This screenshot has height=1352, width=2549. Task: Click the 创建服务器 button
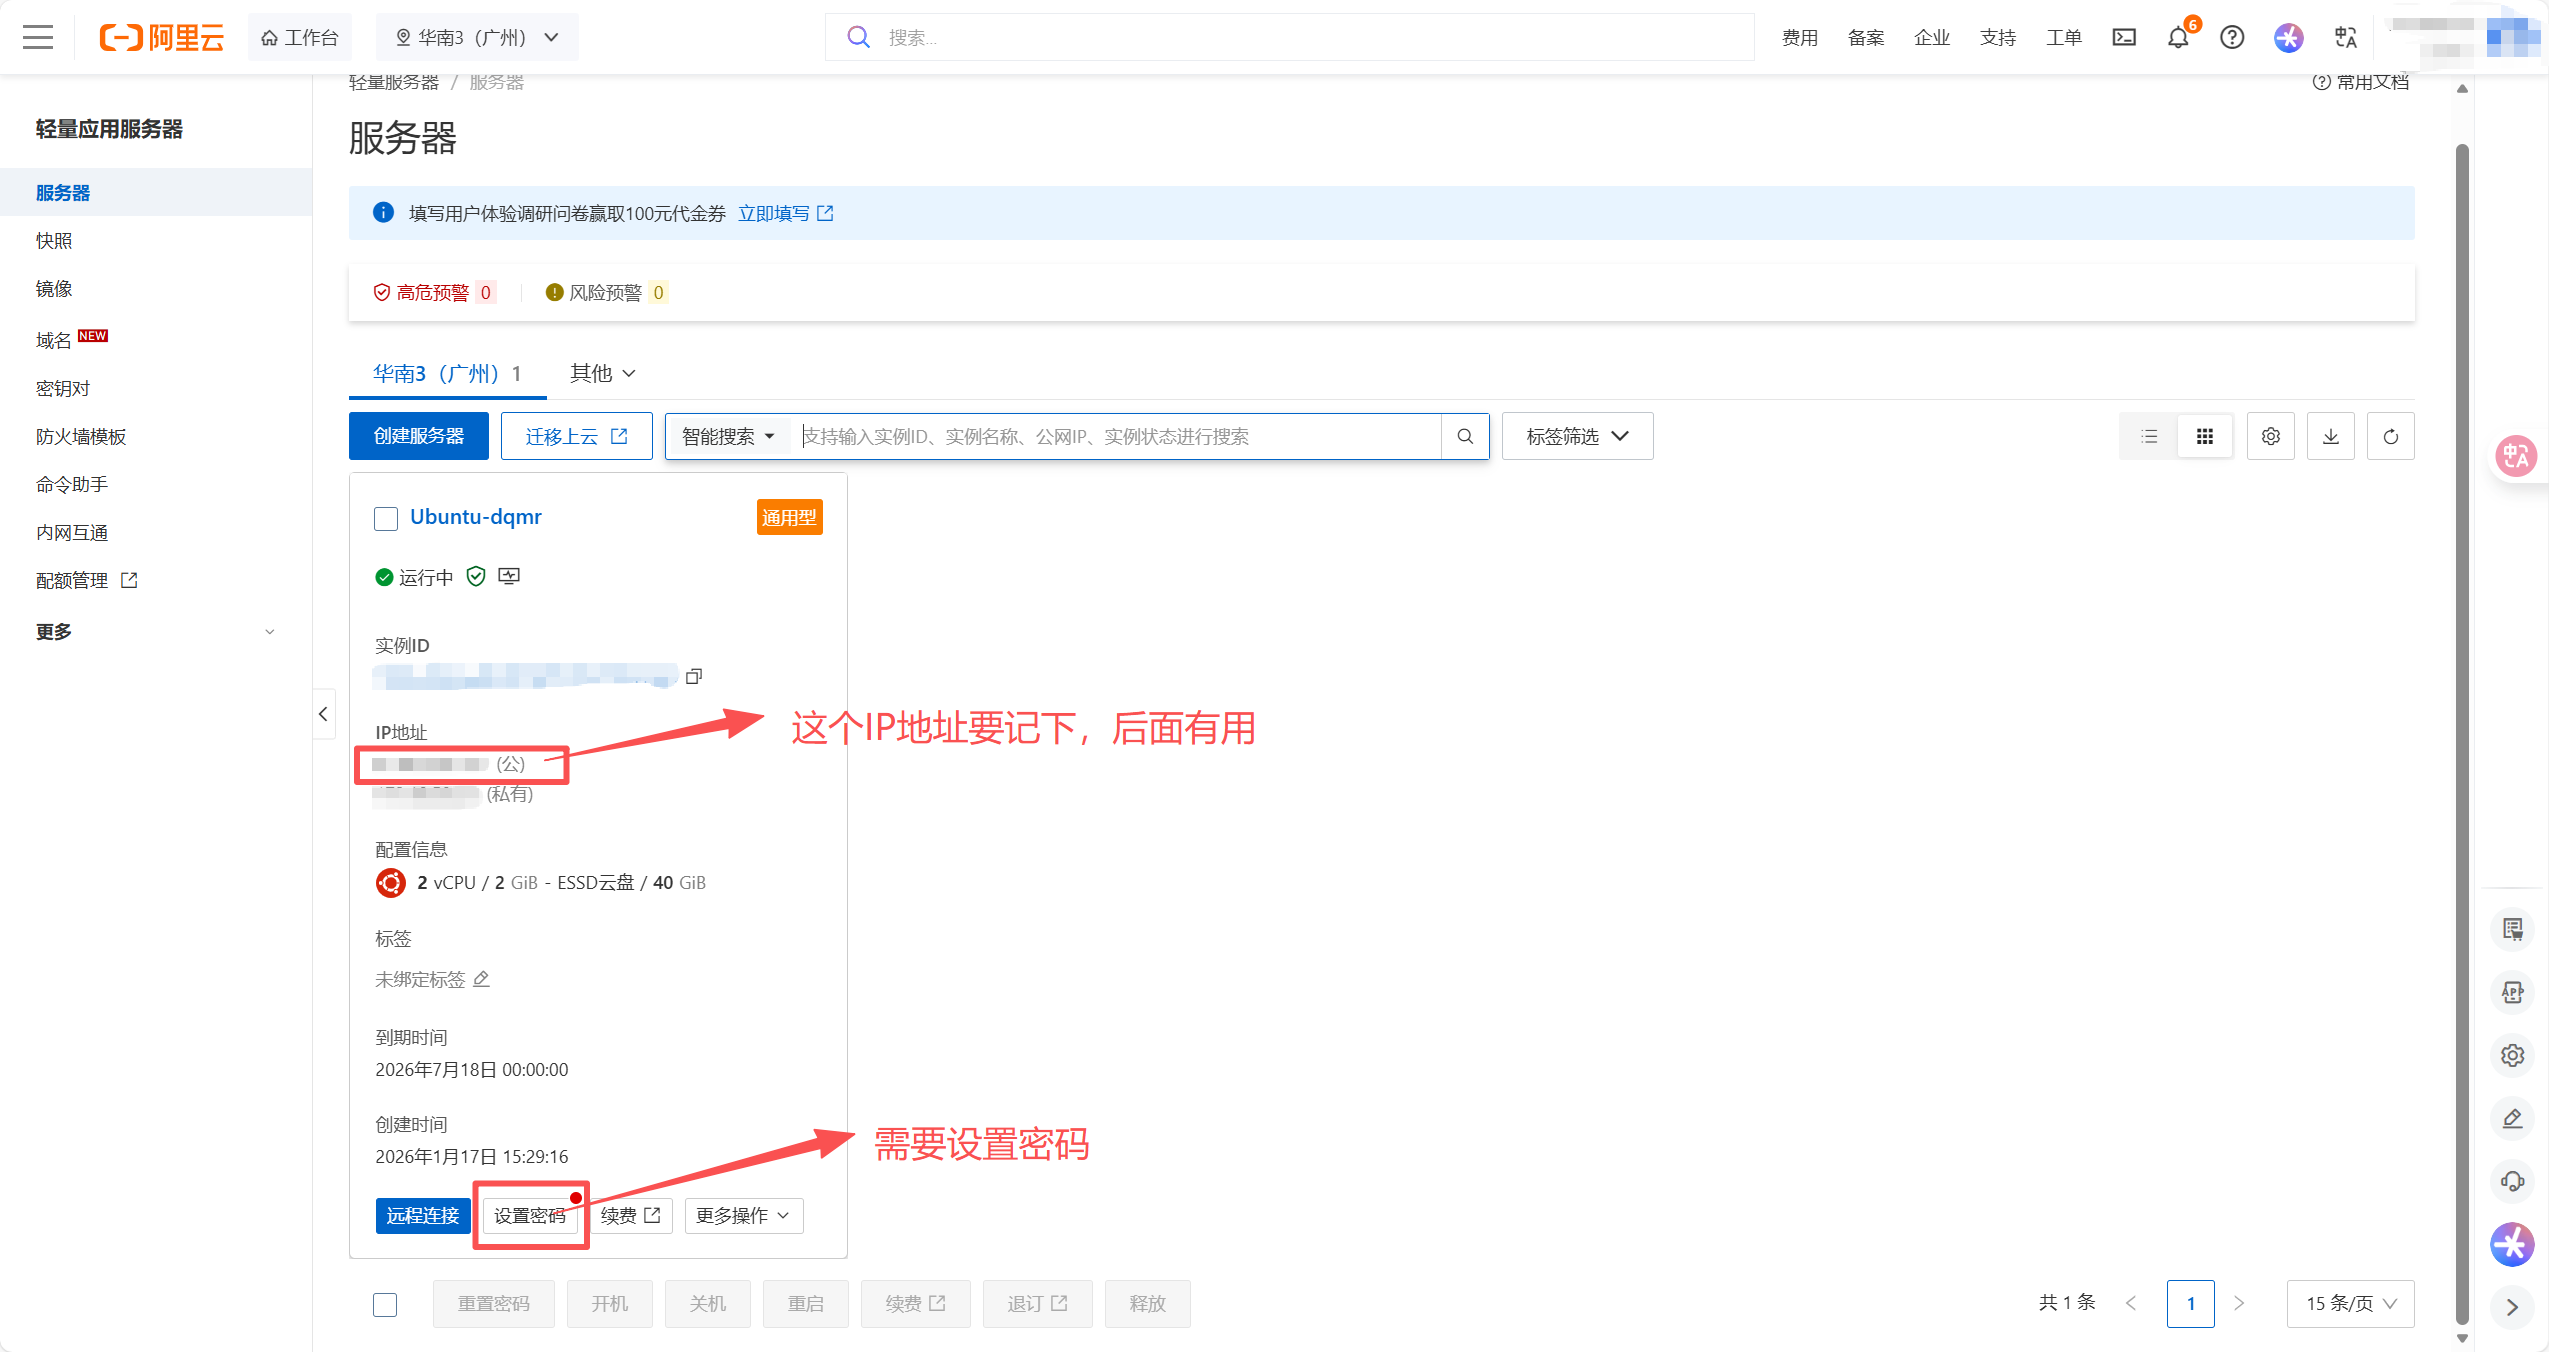pos(418,436)
